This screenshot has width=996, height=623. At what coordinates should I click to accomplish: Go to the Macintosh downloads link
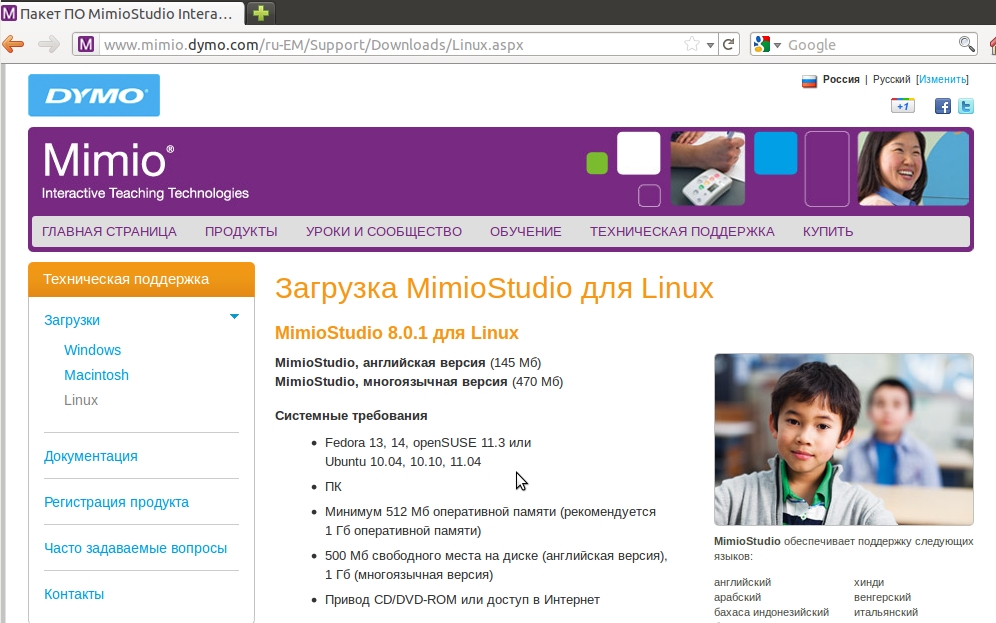(x=97, y=375)
